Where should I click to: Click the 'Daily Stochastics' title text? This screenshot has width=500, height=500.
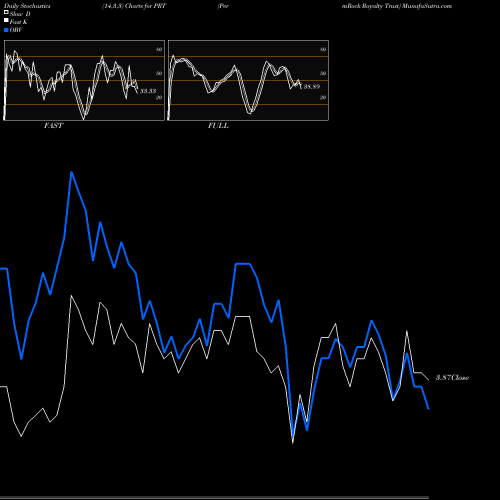pos(27,6)
